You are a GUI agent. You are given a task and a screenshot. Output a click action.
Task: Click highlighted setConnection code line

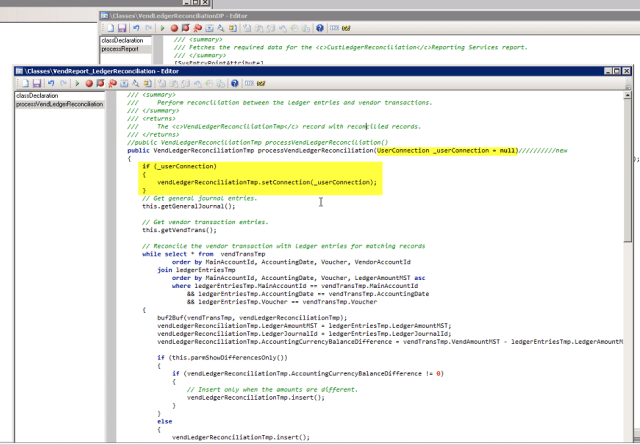pos(266,182)
